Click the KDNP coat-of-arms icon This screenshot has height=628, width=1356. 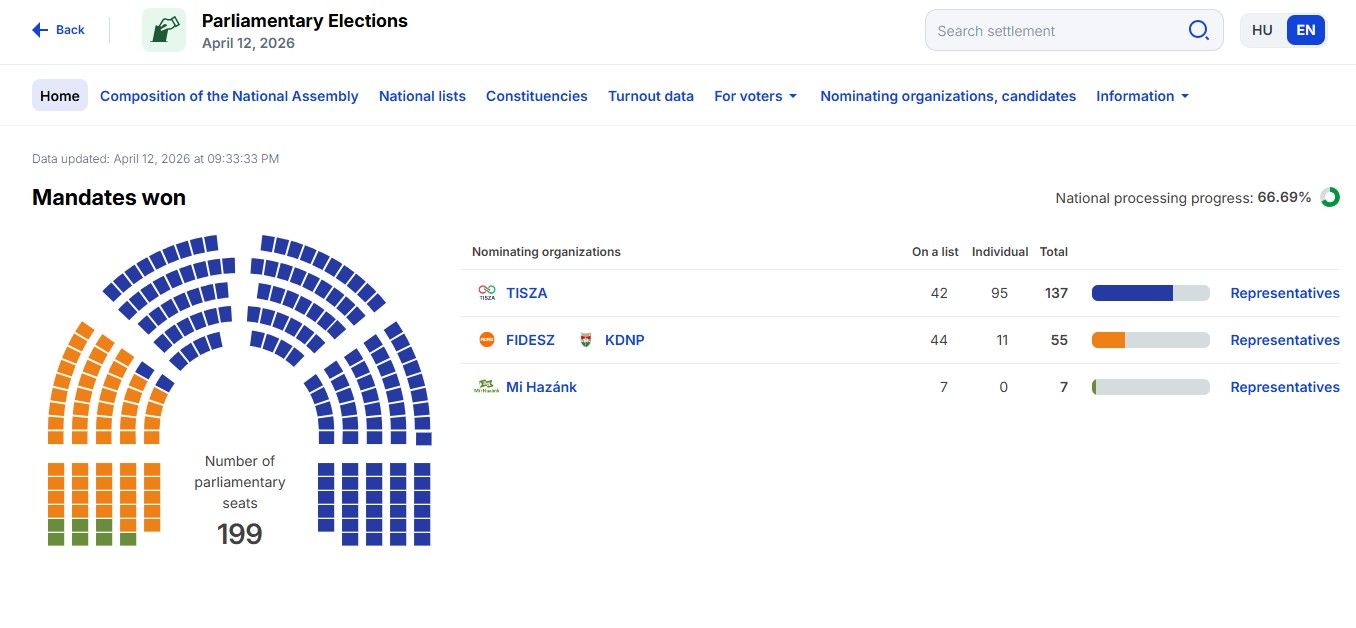pos(587,340)
